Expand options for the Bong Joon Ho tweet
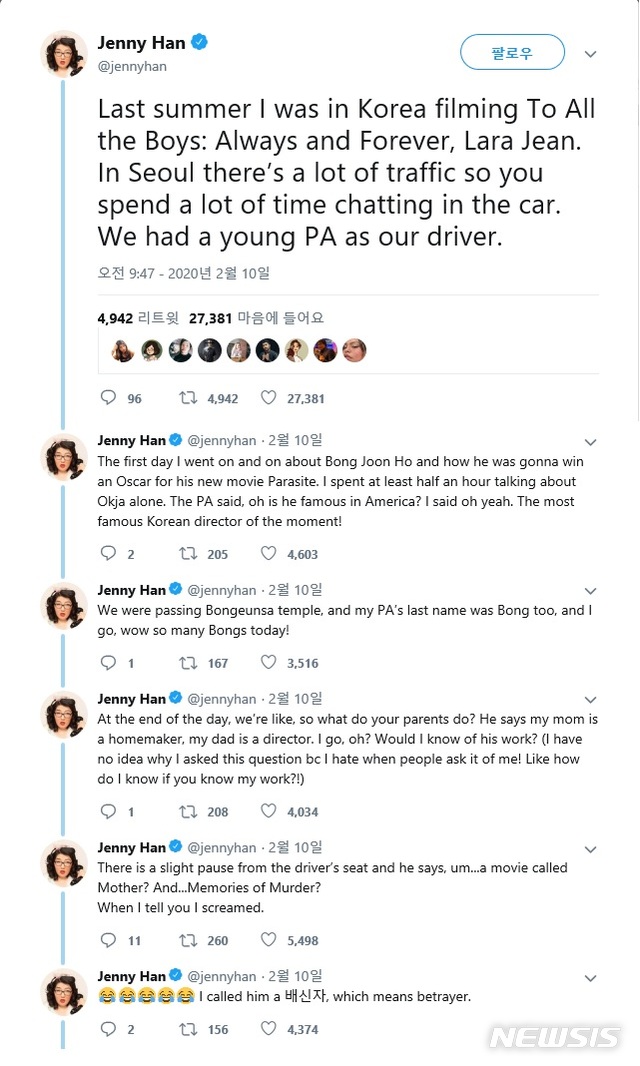 [x=590, y=442]
